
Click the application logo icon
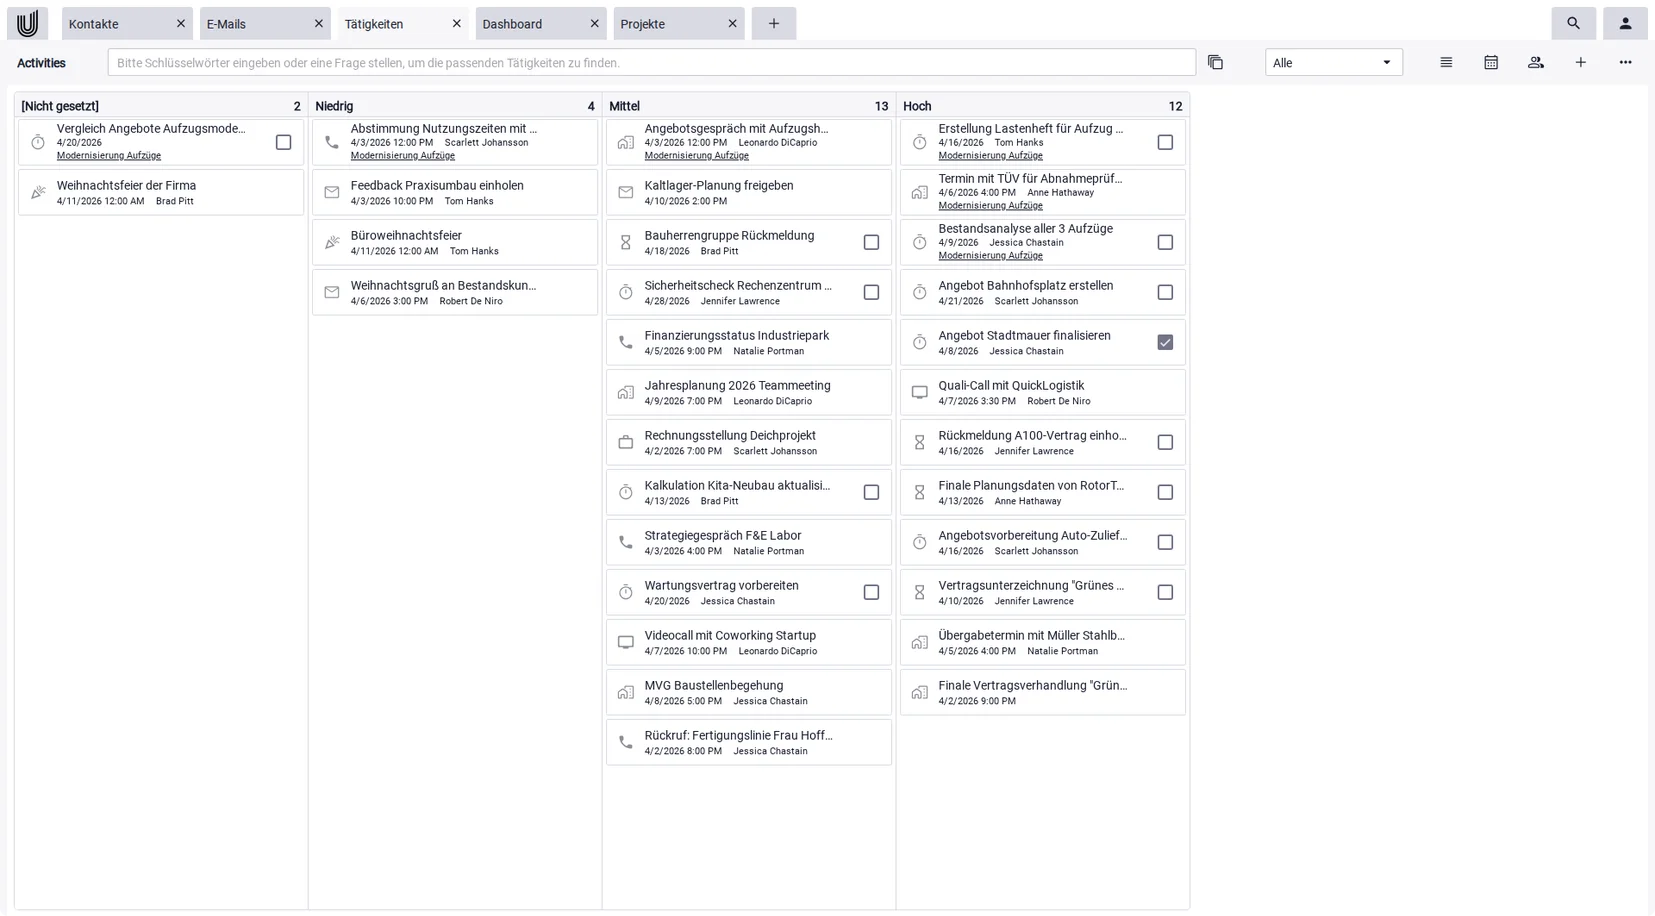click(27, 23)
